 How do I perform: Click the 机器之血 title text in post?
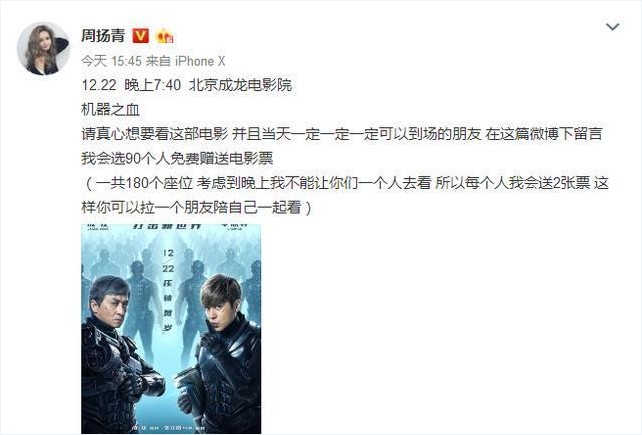(111, 109)
